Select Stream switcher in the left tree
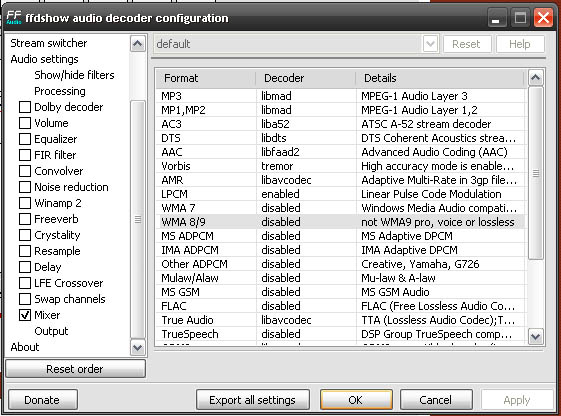Viewport: 561px width, 416px height. (49, 43)
